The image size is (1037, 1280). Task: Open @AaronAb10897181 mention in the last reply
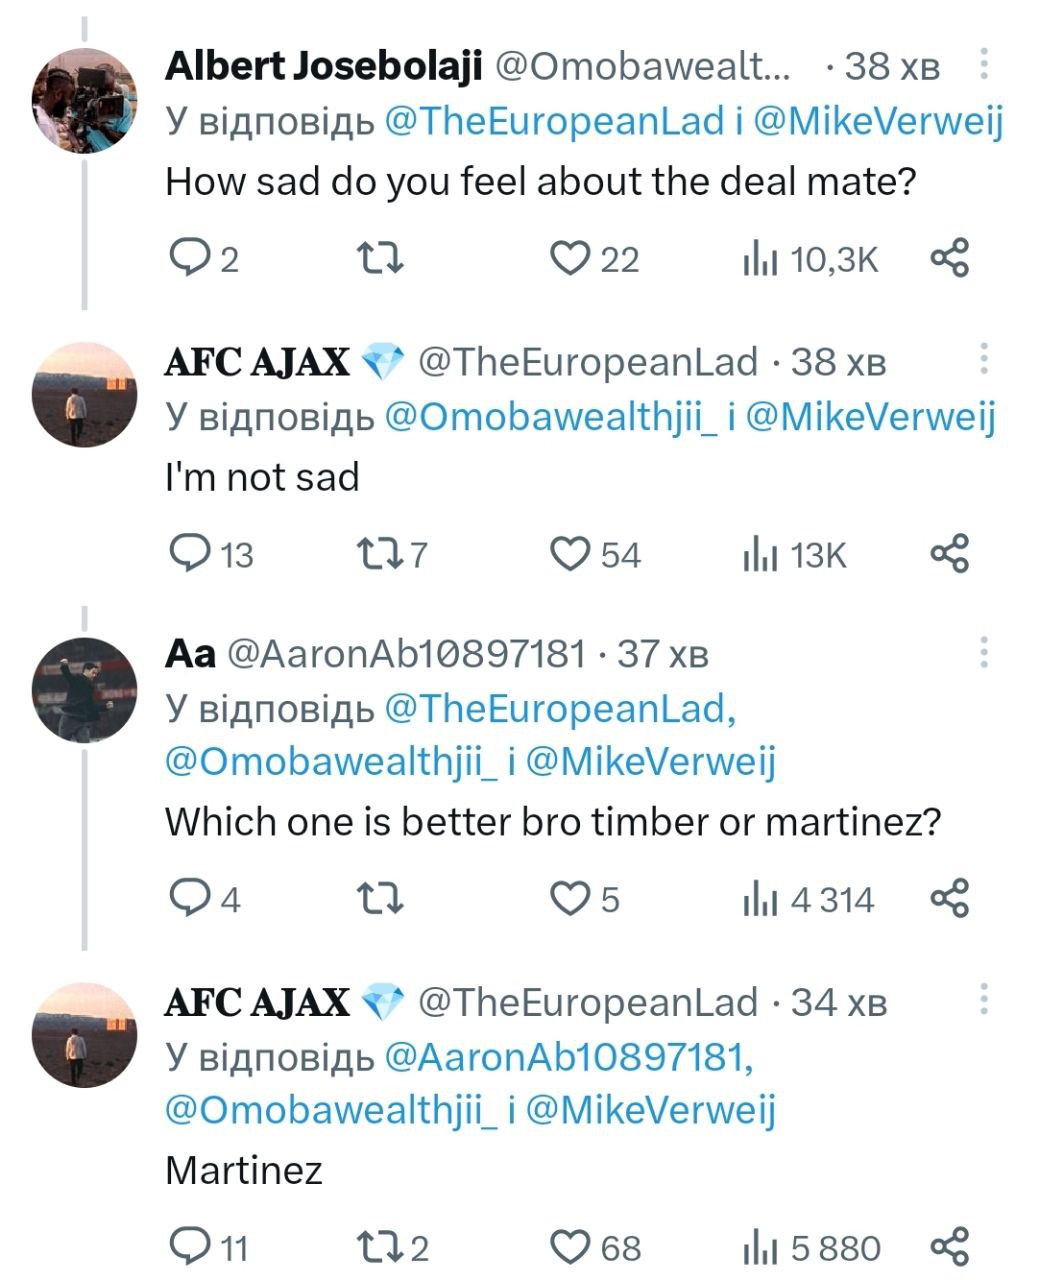(x=567, y=1057)
